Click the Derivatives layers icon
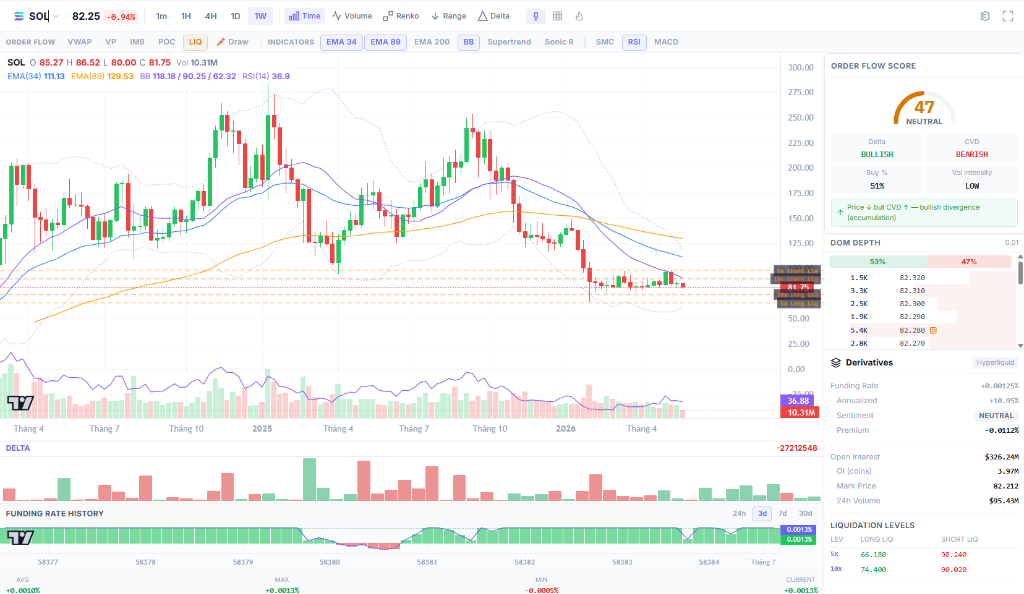Image resolution: width=1024 pixels, height=594 pixels. [835, 362]
